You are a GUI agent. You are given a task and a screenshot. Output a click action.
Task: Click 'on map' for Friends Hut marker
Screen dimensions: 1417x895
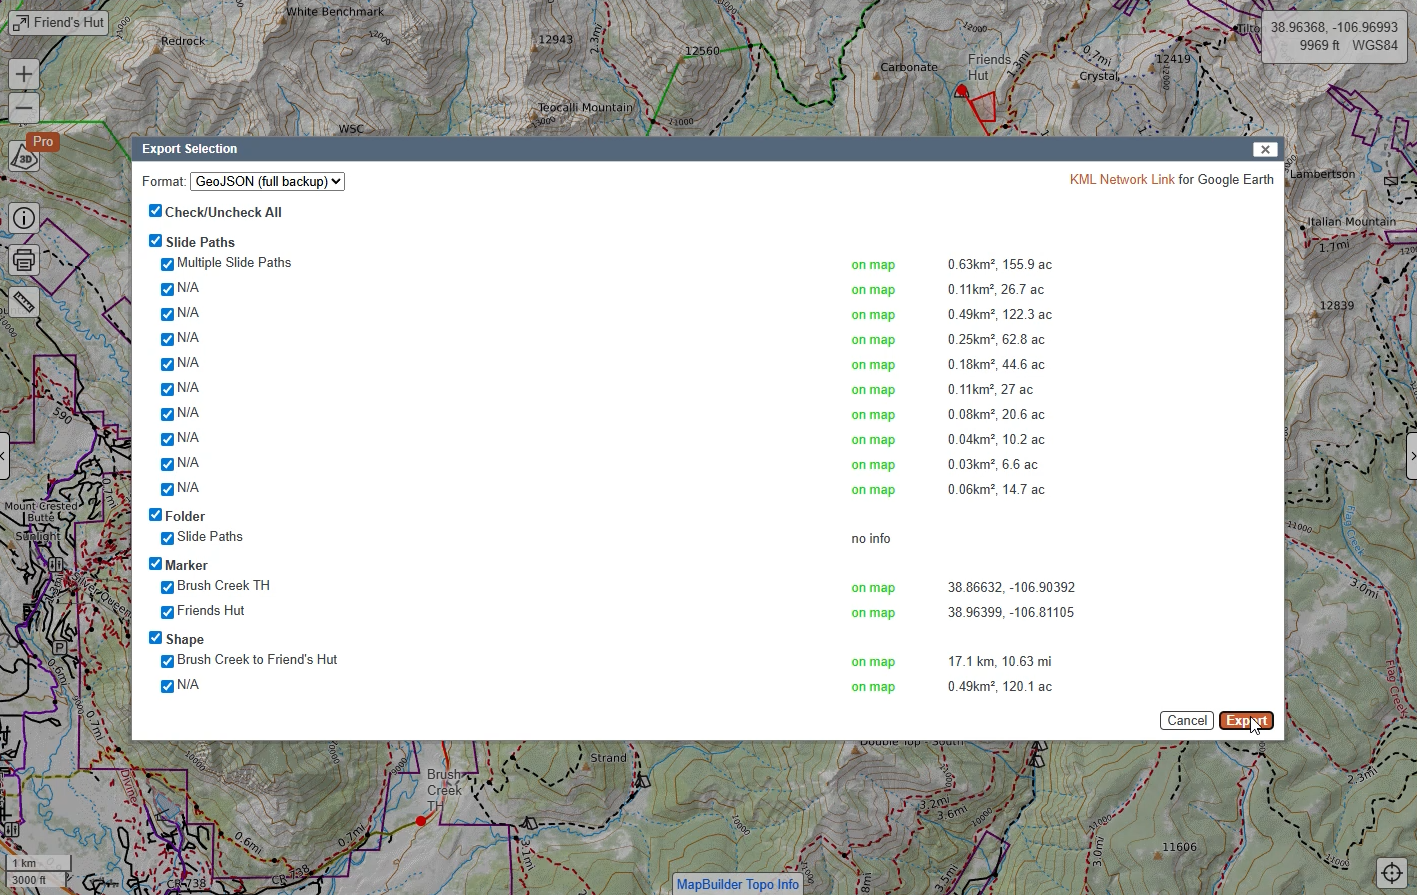pyautogui.click(x=873, y=613)
